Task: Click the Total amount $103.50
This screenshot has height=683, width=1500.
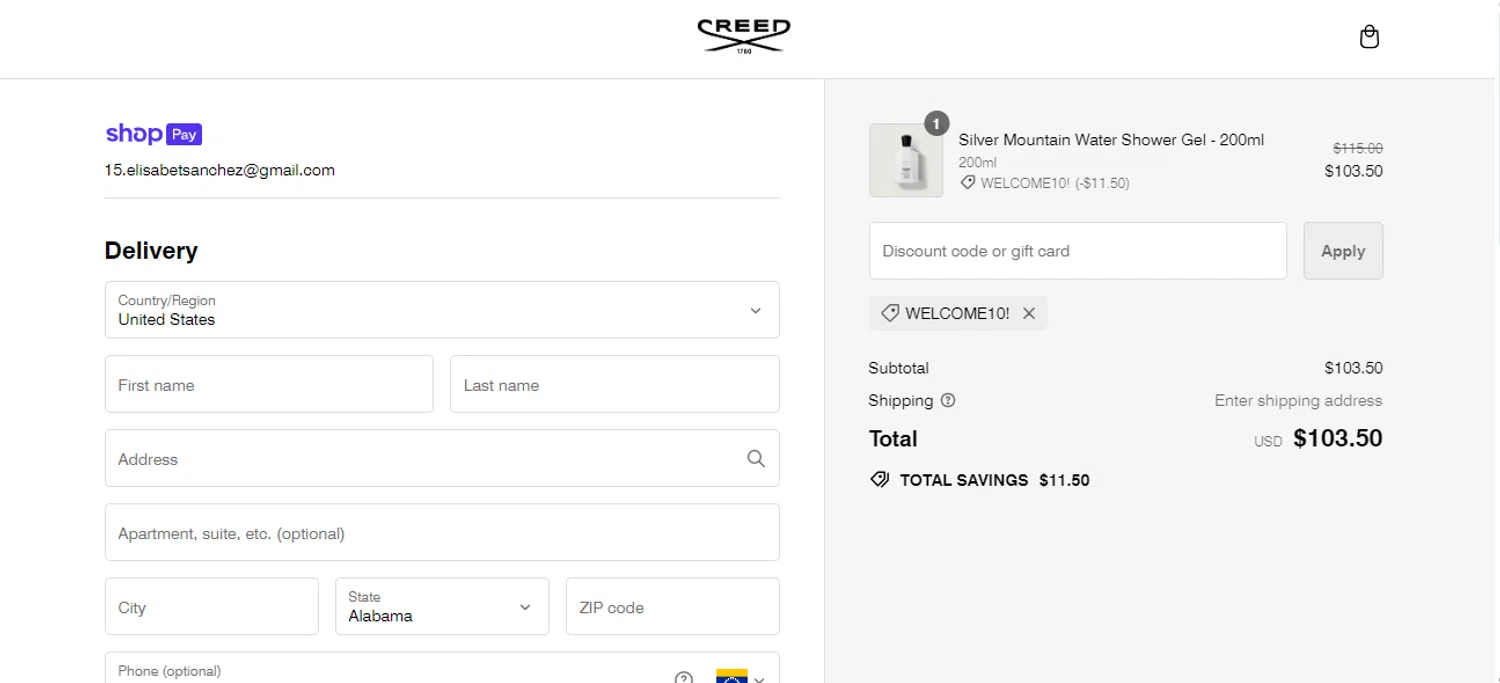Action: [x=1338, y=438]
